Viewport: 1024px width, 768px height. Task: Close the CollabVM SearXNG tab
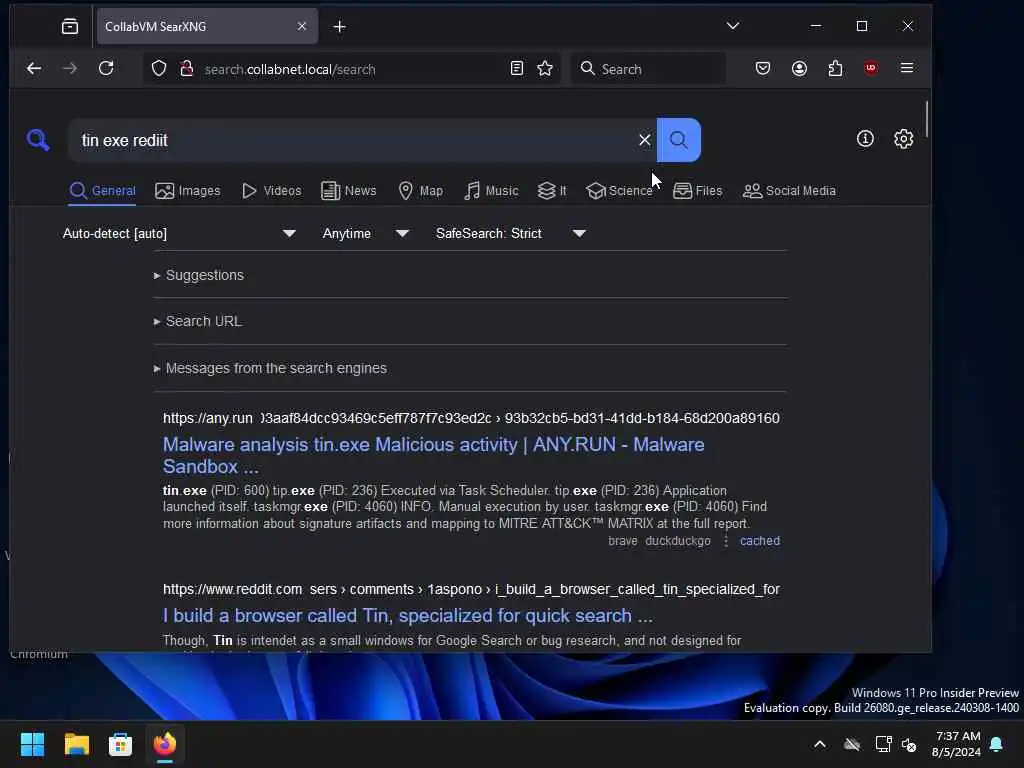tap(302, 26)
